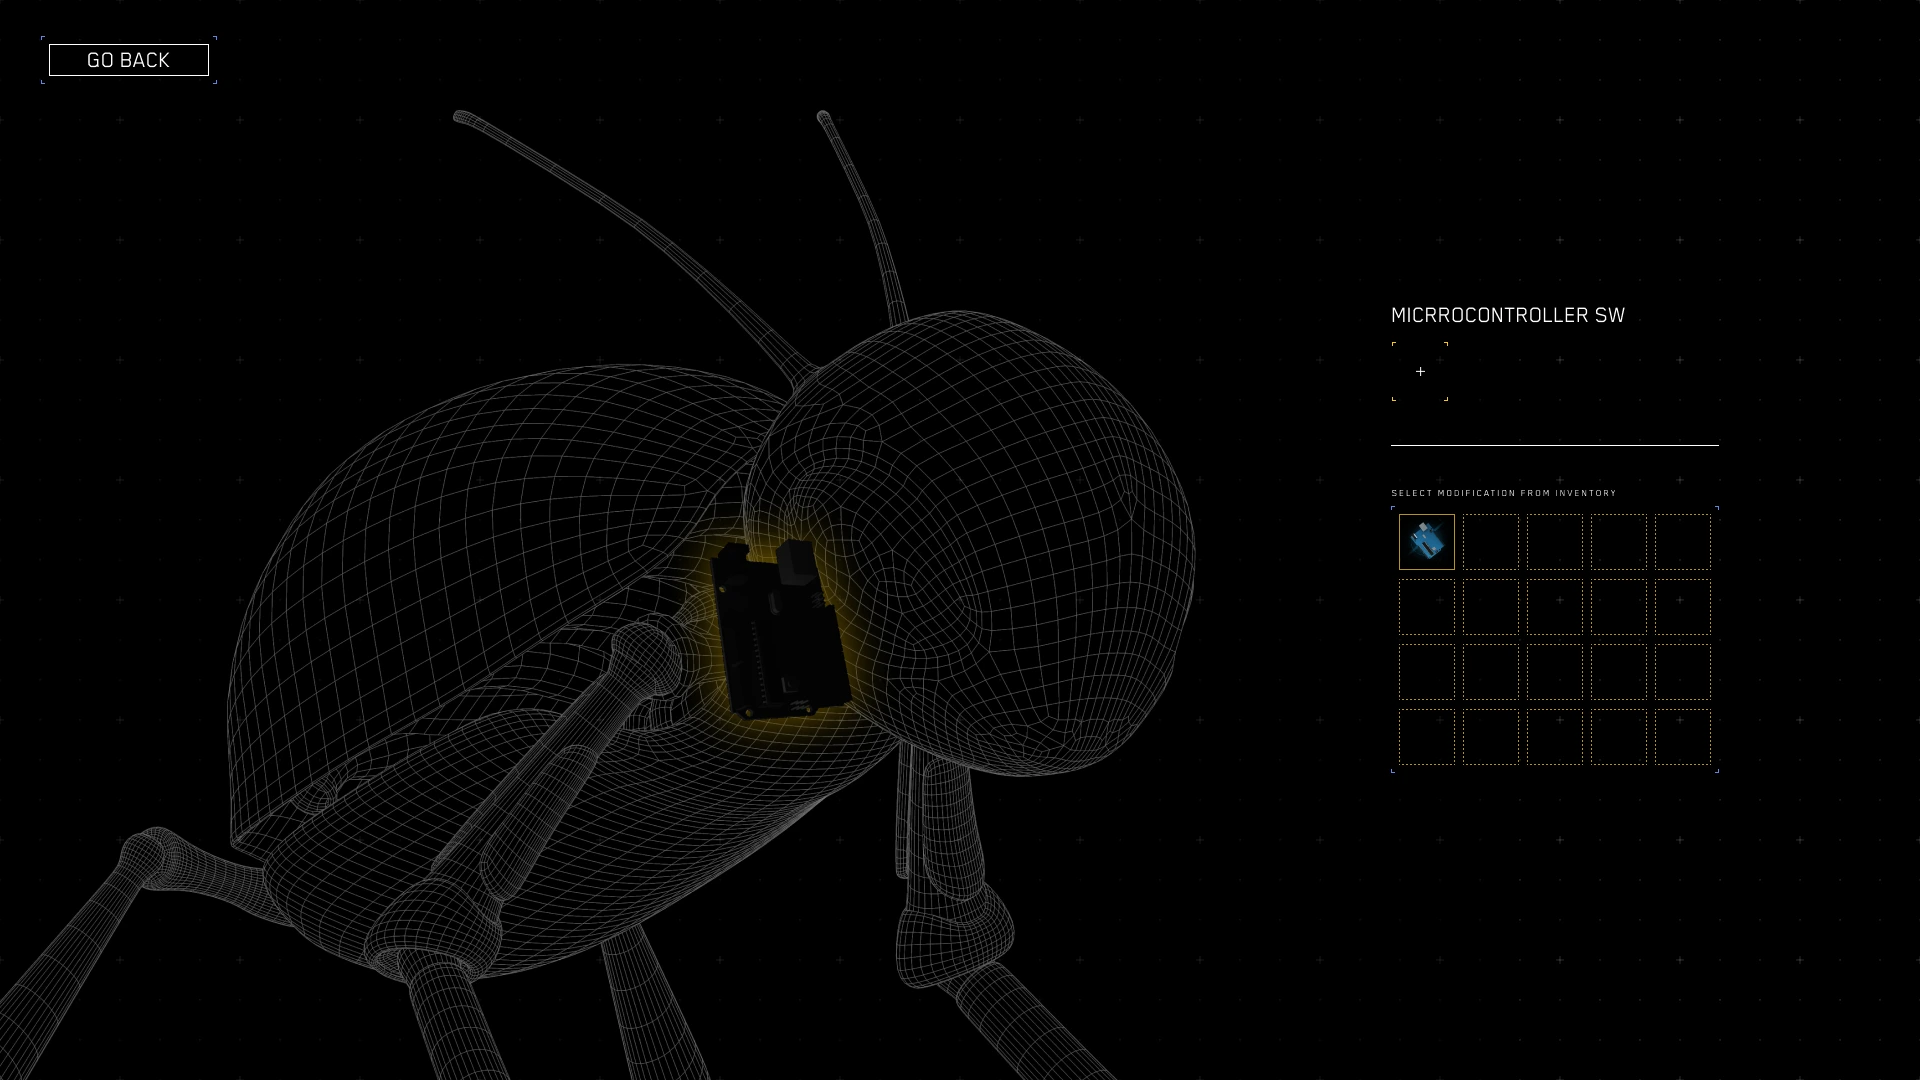Click the GO BACK button
Viewport: 1920px width, 1080px height.
[x=128, y=60]
